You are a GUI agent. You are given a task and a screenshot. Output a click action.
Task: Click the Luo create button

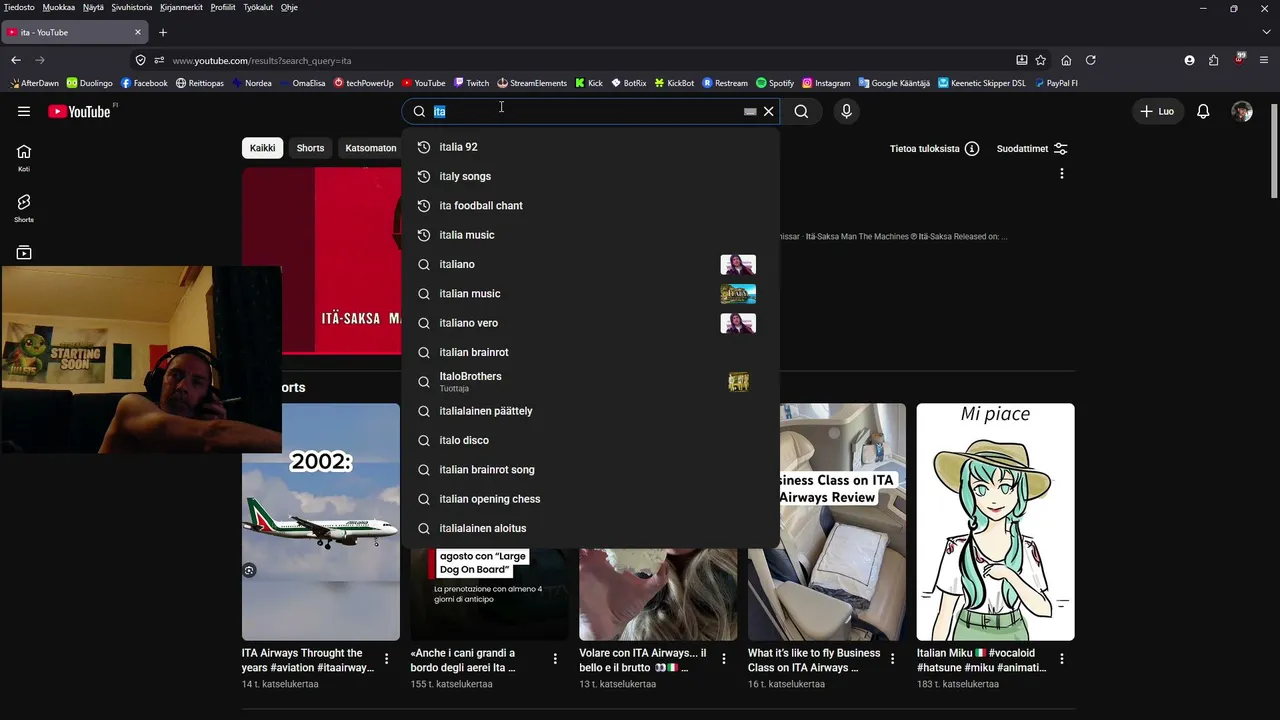click(1157, 111)
